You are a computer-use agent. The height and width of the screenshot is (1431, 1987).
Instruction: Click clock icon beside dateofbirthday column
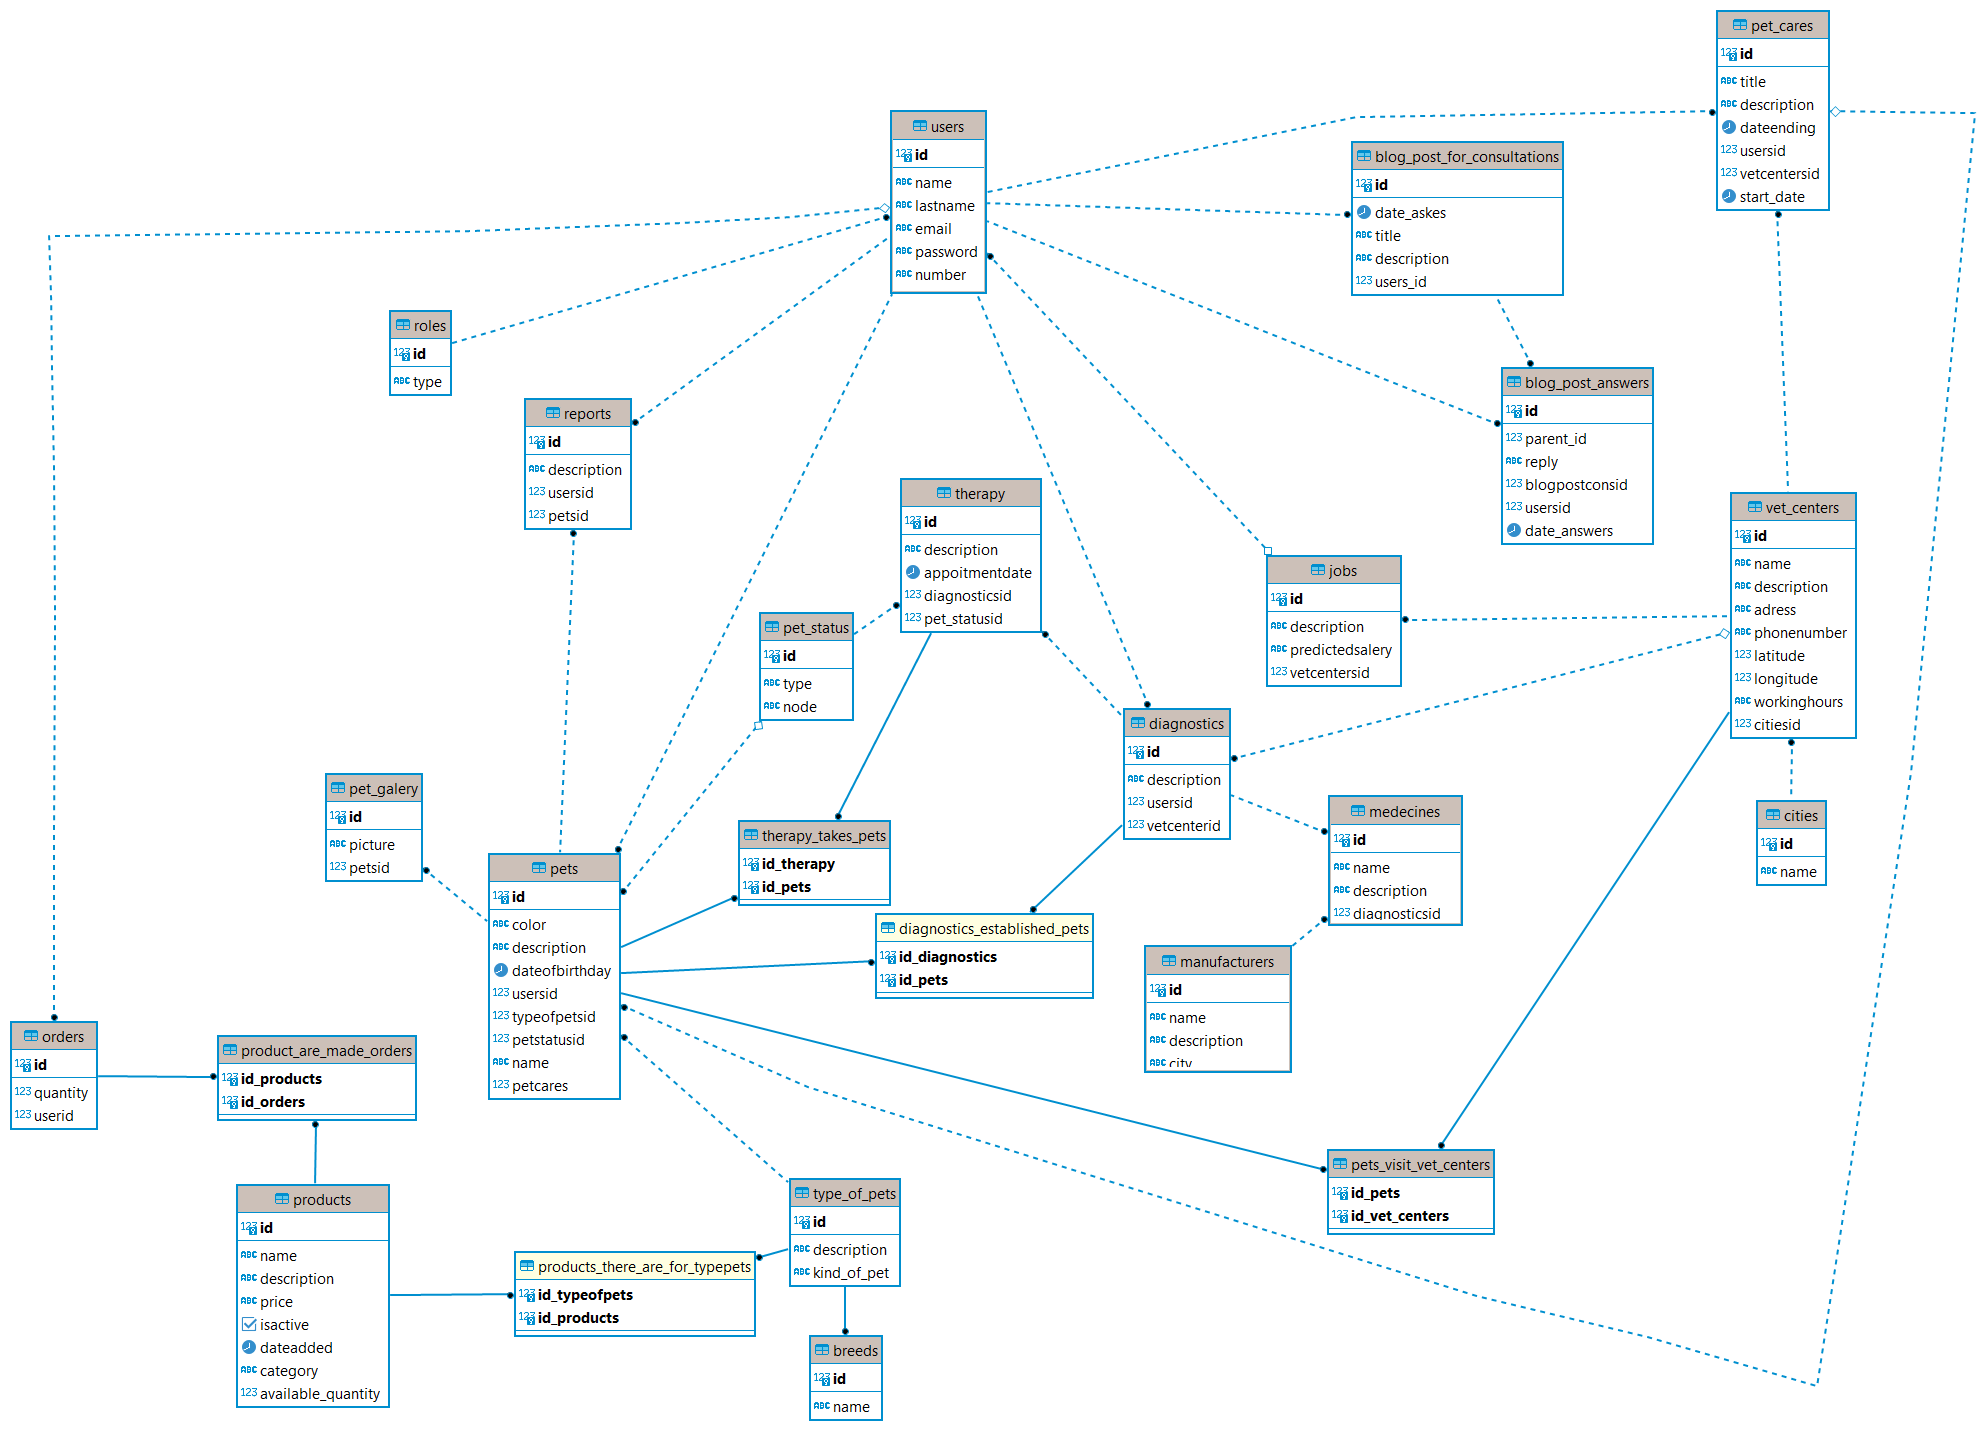pyautogui.click(x=501, y=971)
